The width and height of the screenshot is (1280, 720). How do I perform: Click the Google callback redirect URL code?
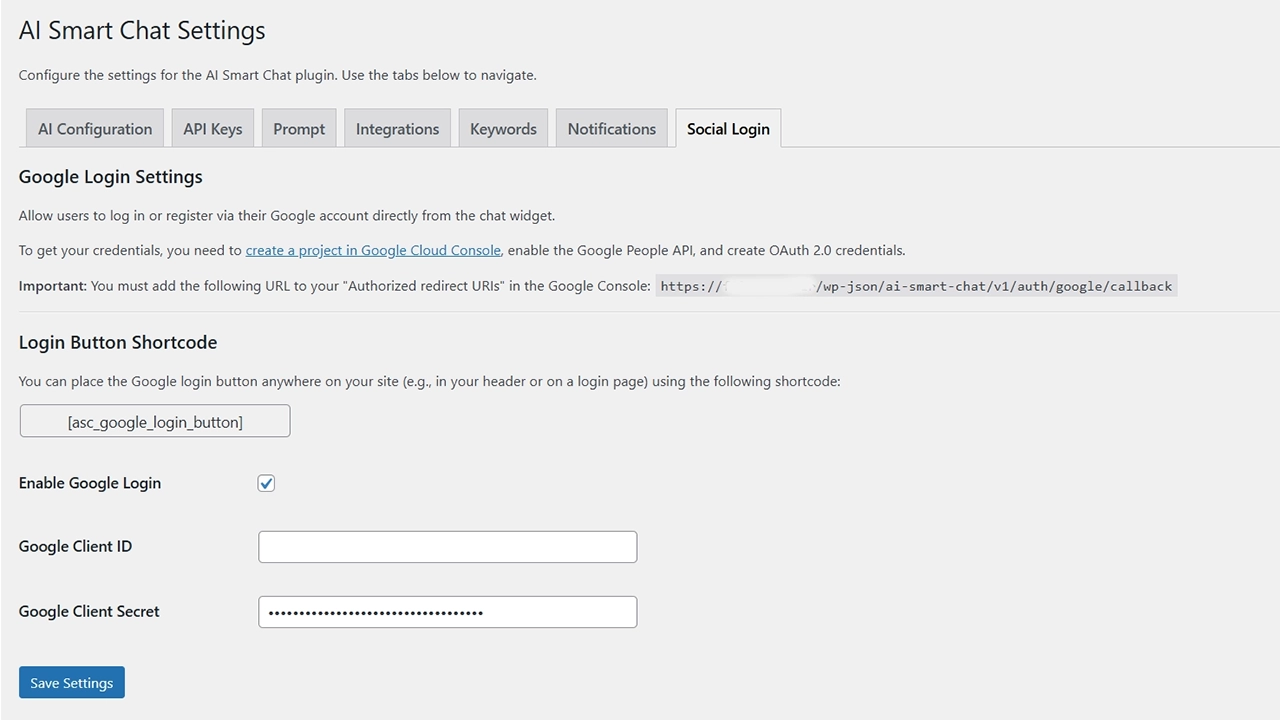pyautogui.click(x=916, y=286)
